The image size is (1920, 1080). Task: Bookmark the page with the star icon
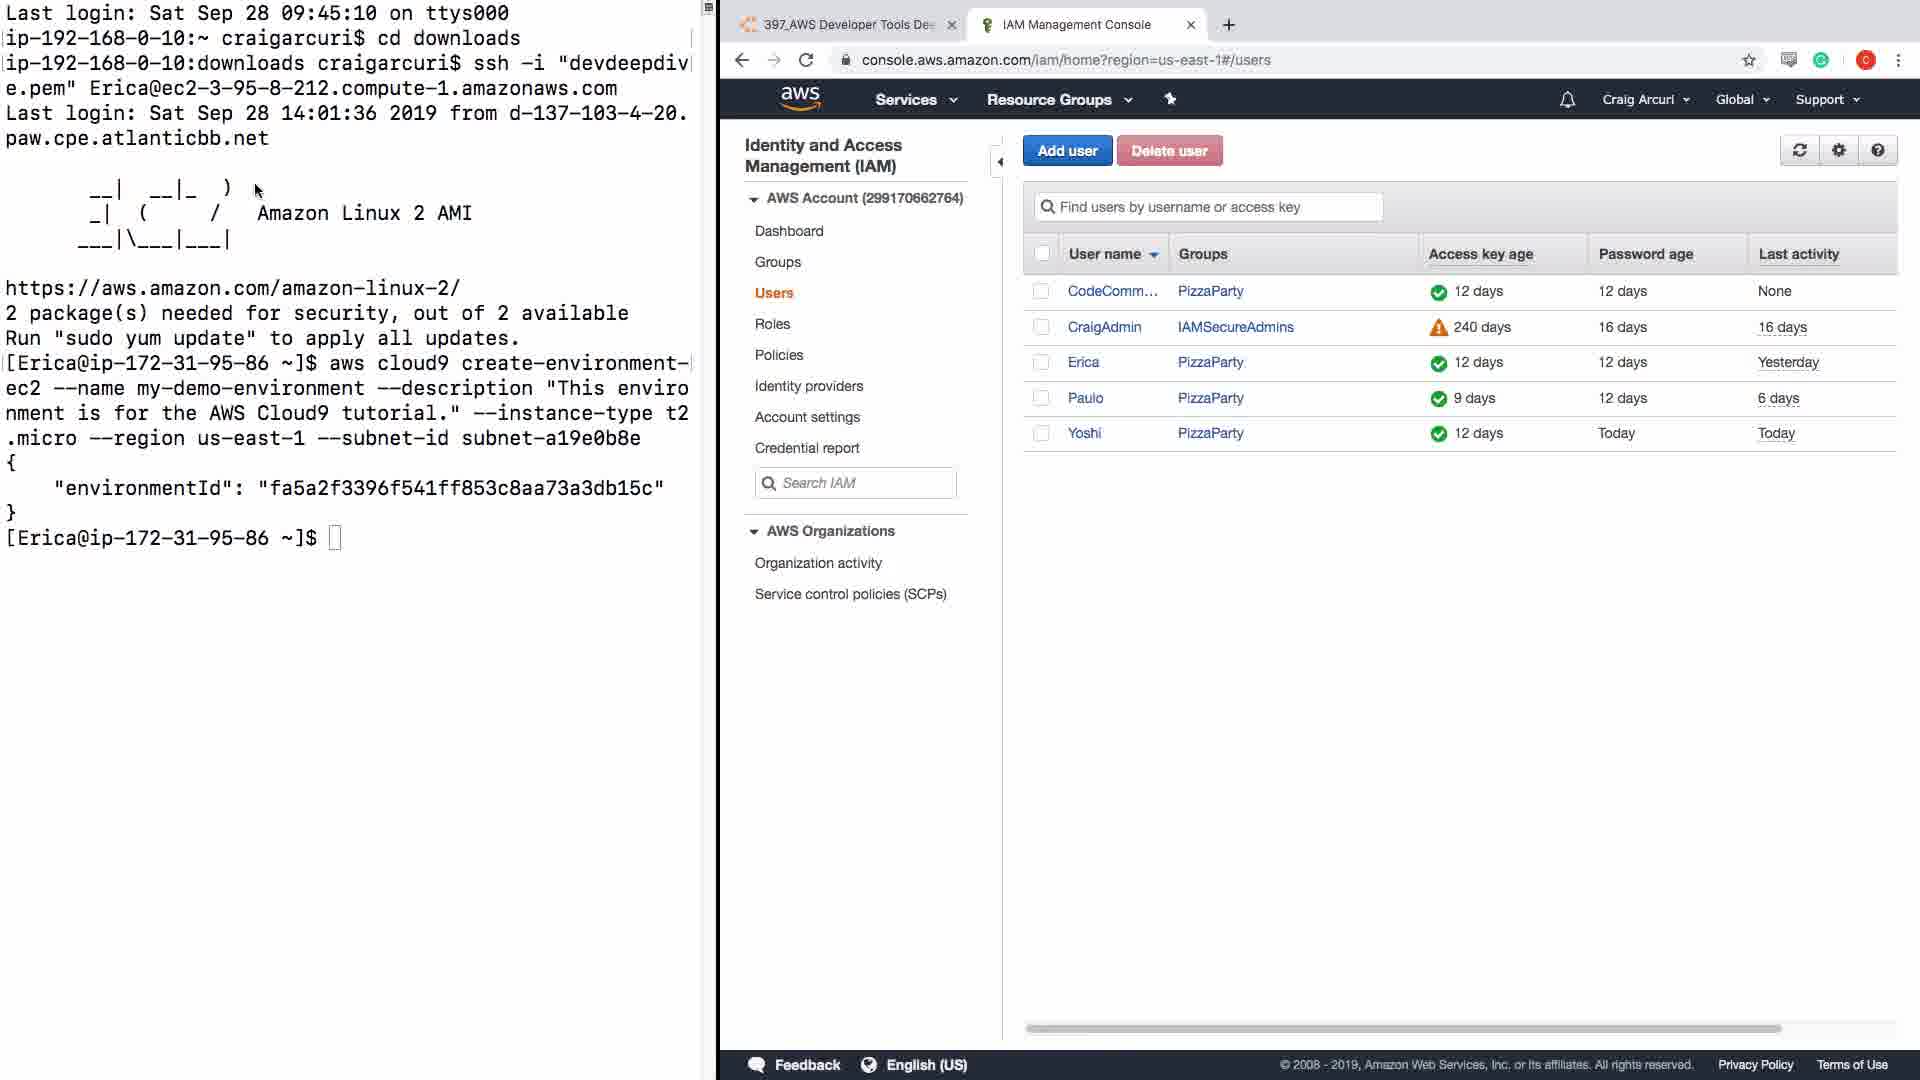[1748, 60]
